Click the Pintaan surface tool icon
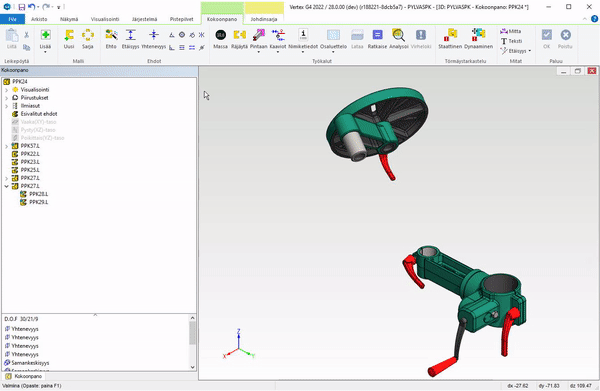 pos(259,35)
